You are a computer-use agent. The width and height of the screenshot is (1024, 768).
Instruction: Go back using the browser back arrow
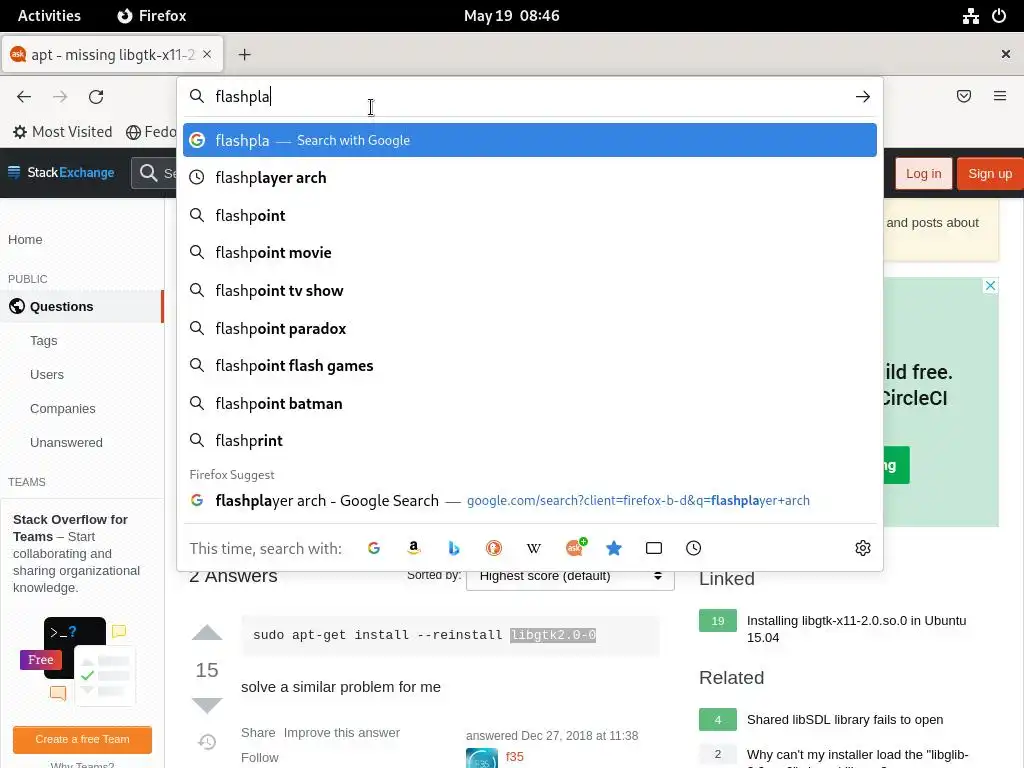coord(24,97)
